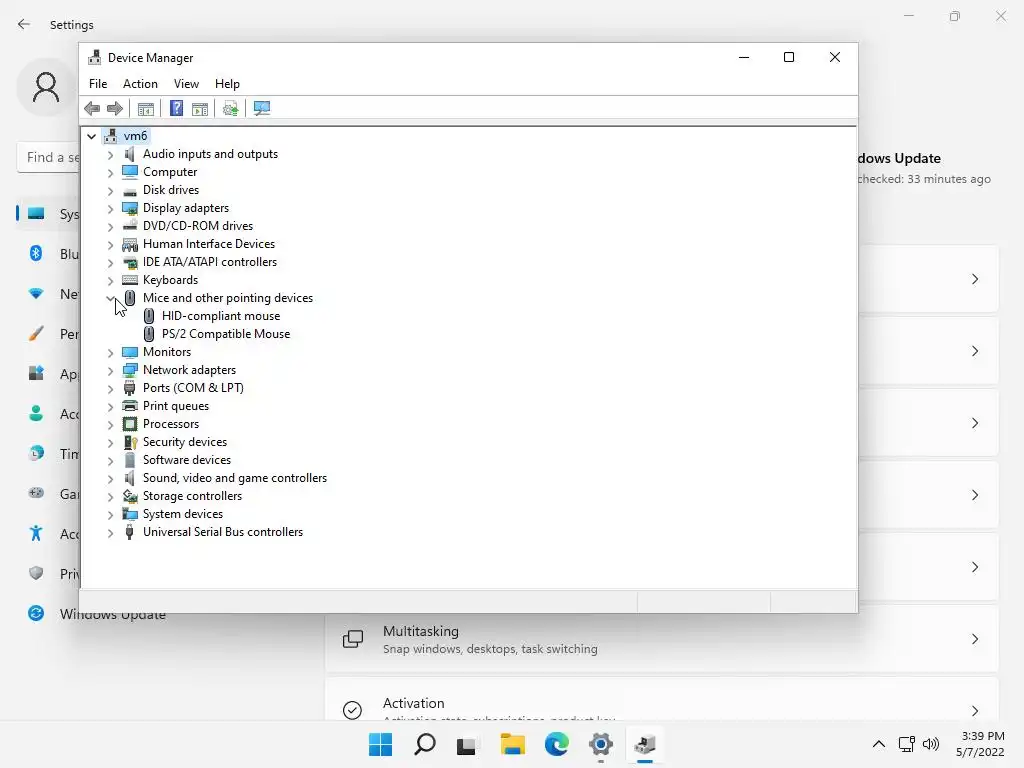Open the File menu in Device Manager
Viewport: 1024px width, 768px height.
point(98,84)
